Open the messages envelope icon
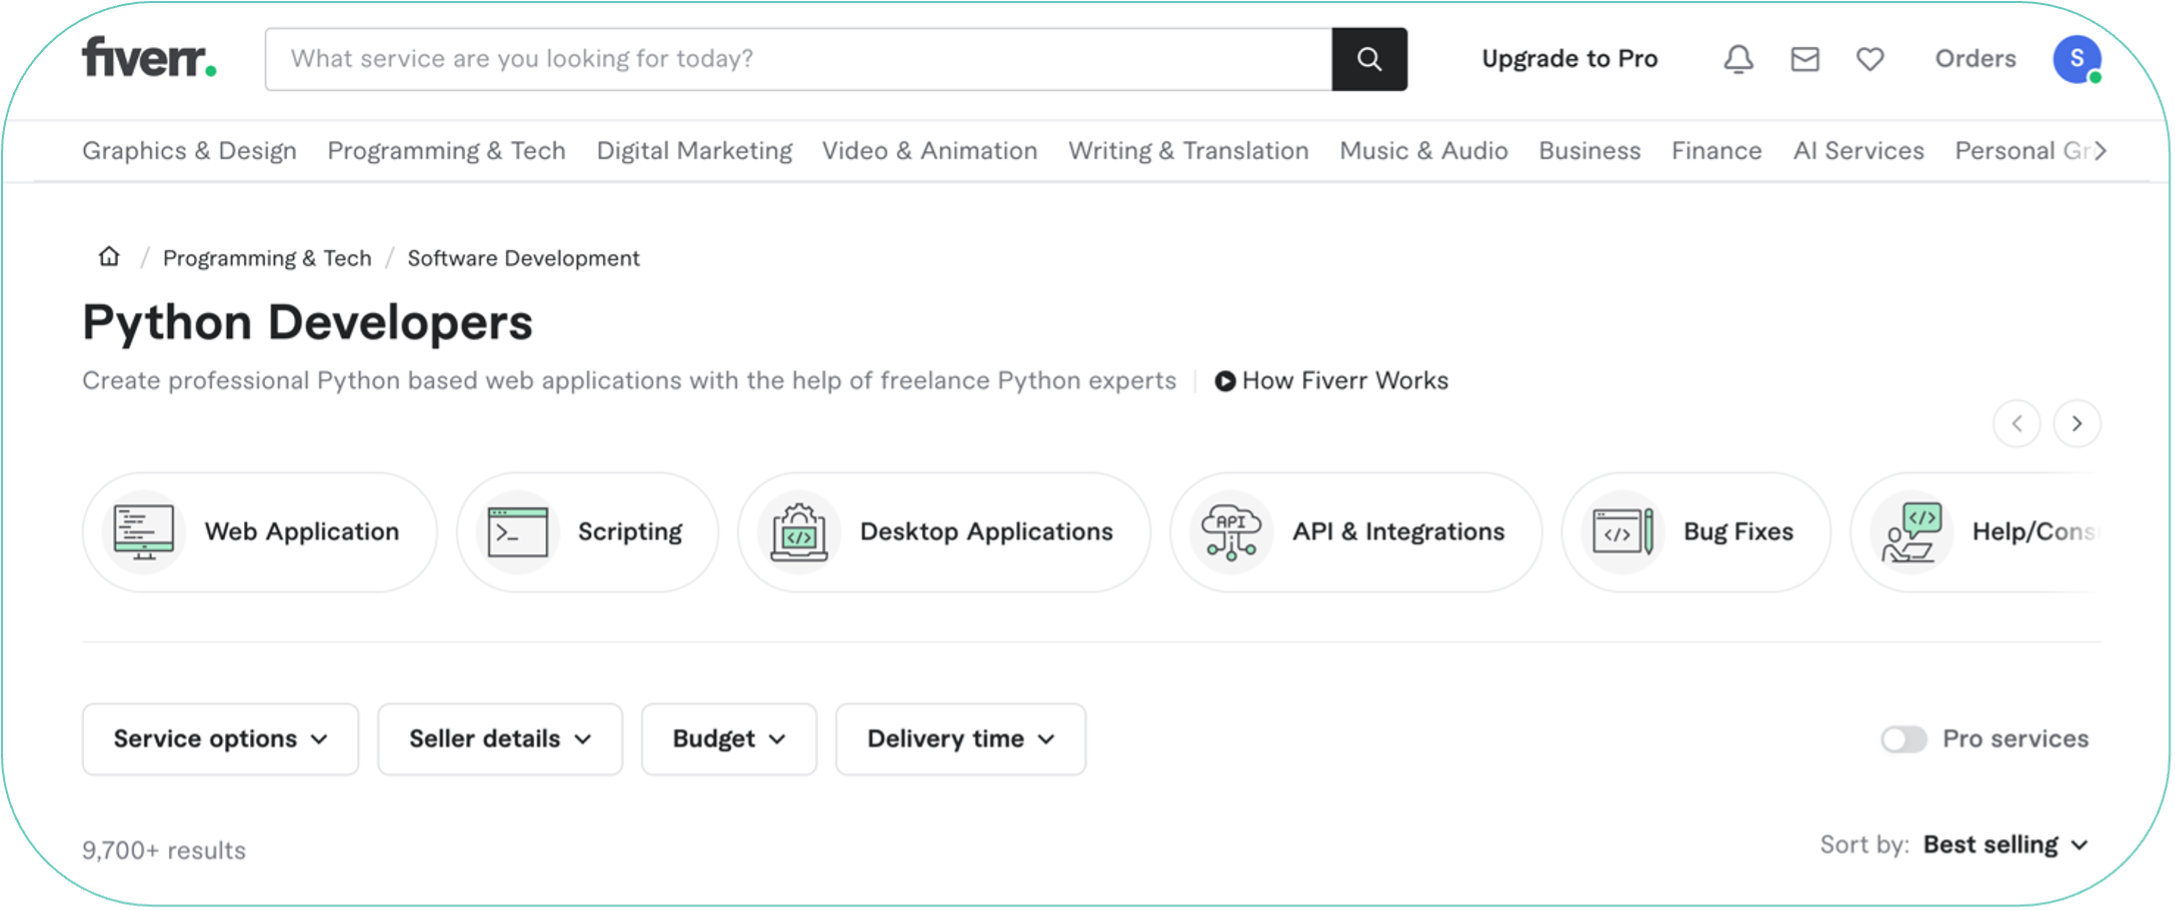Viewport: 2175px width, 910px height. (x=1804, y=59)
